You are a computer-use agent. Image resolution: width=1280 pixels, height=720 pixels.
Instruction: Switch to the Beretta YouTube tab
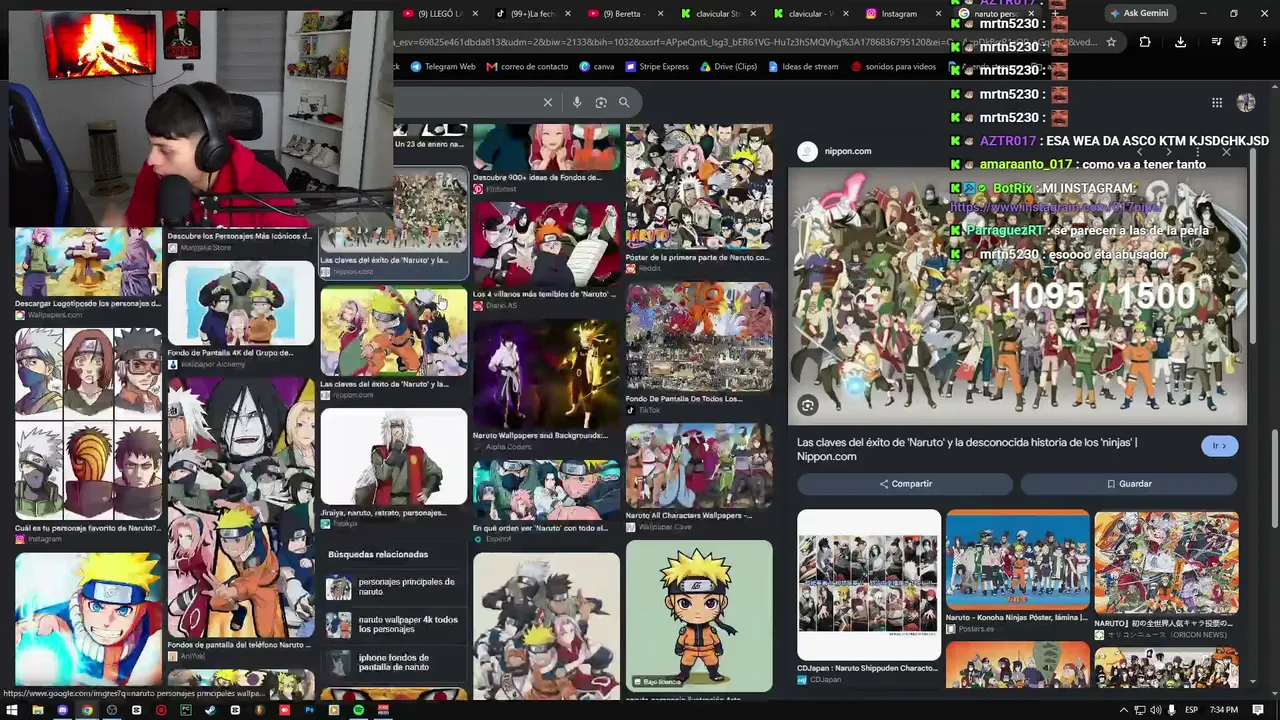click(x=625, y=14)
